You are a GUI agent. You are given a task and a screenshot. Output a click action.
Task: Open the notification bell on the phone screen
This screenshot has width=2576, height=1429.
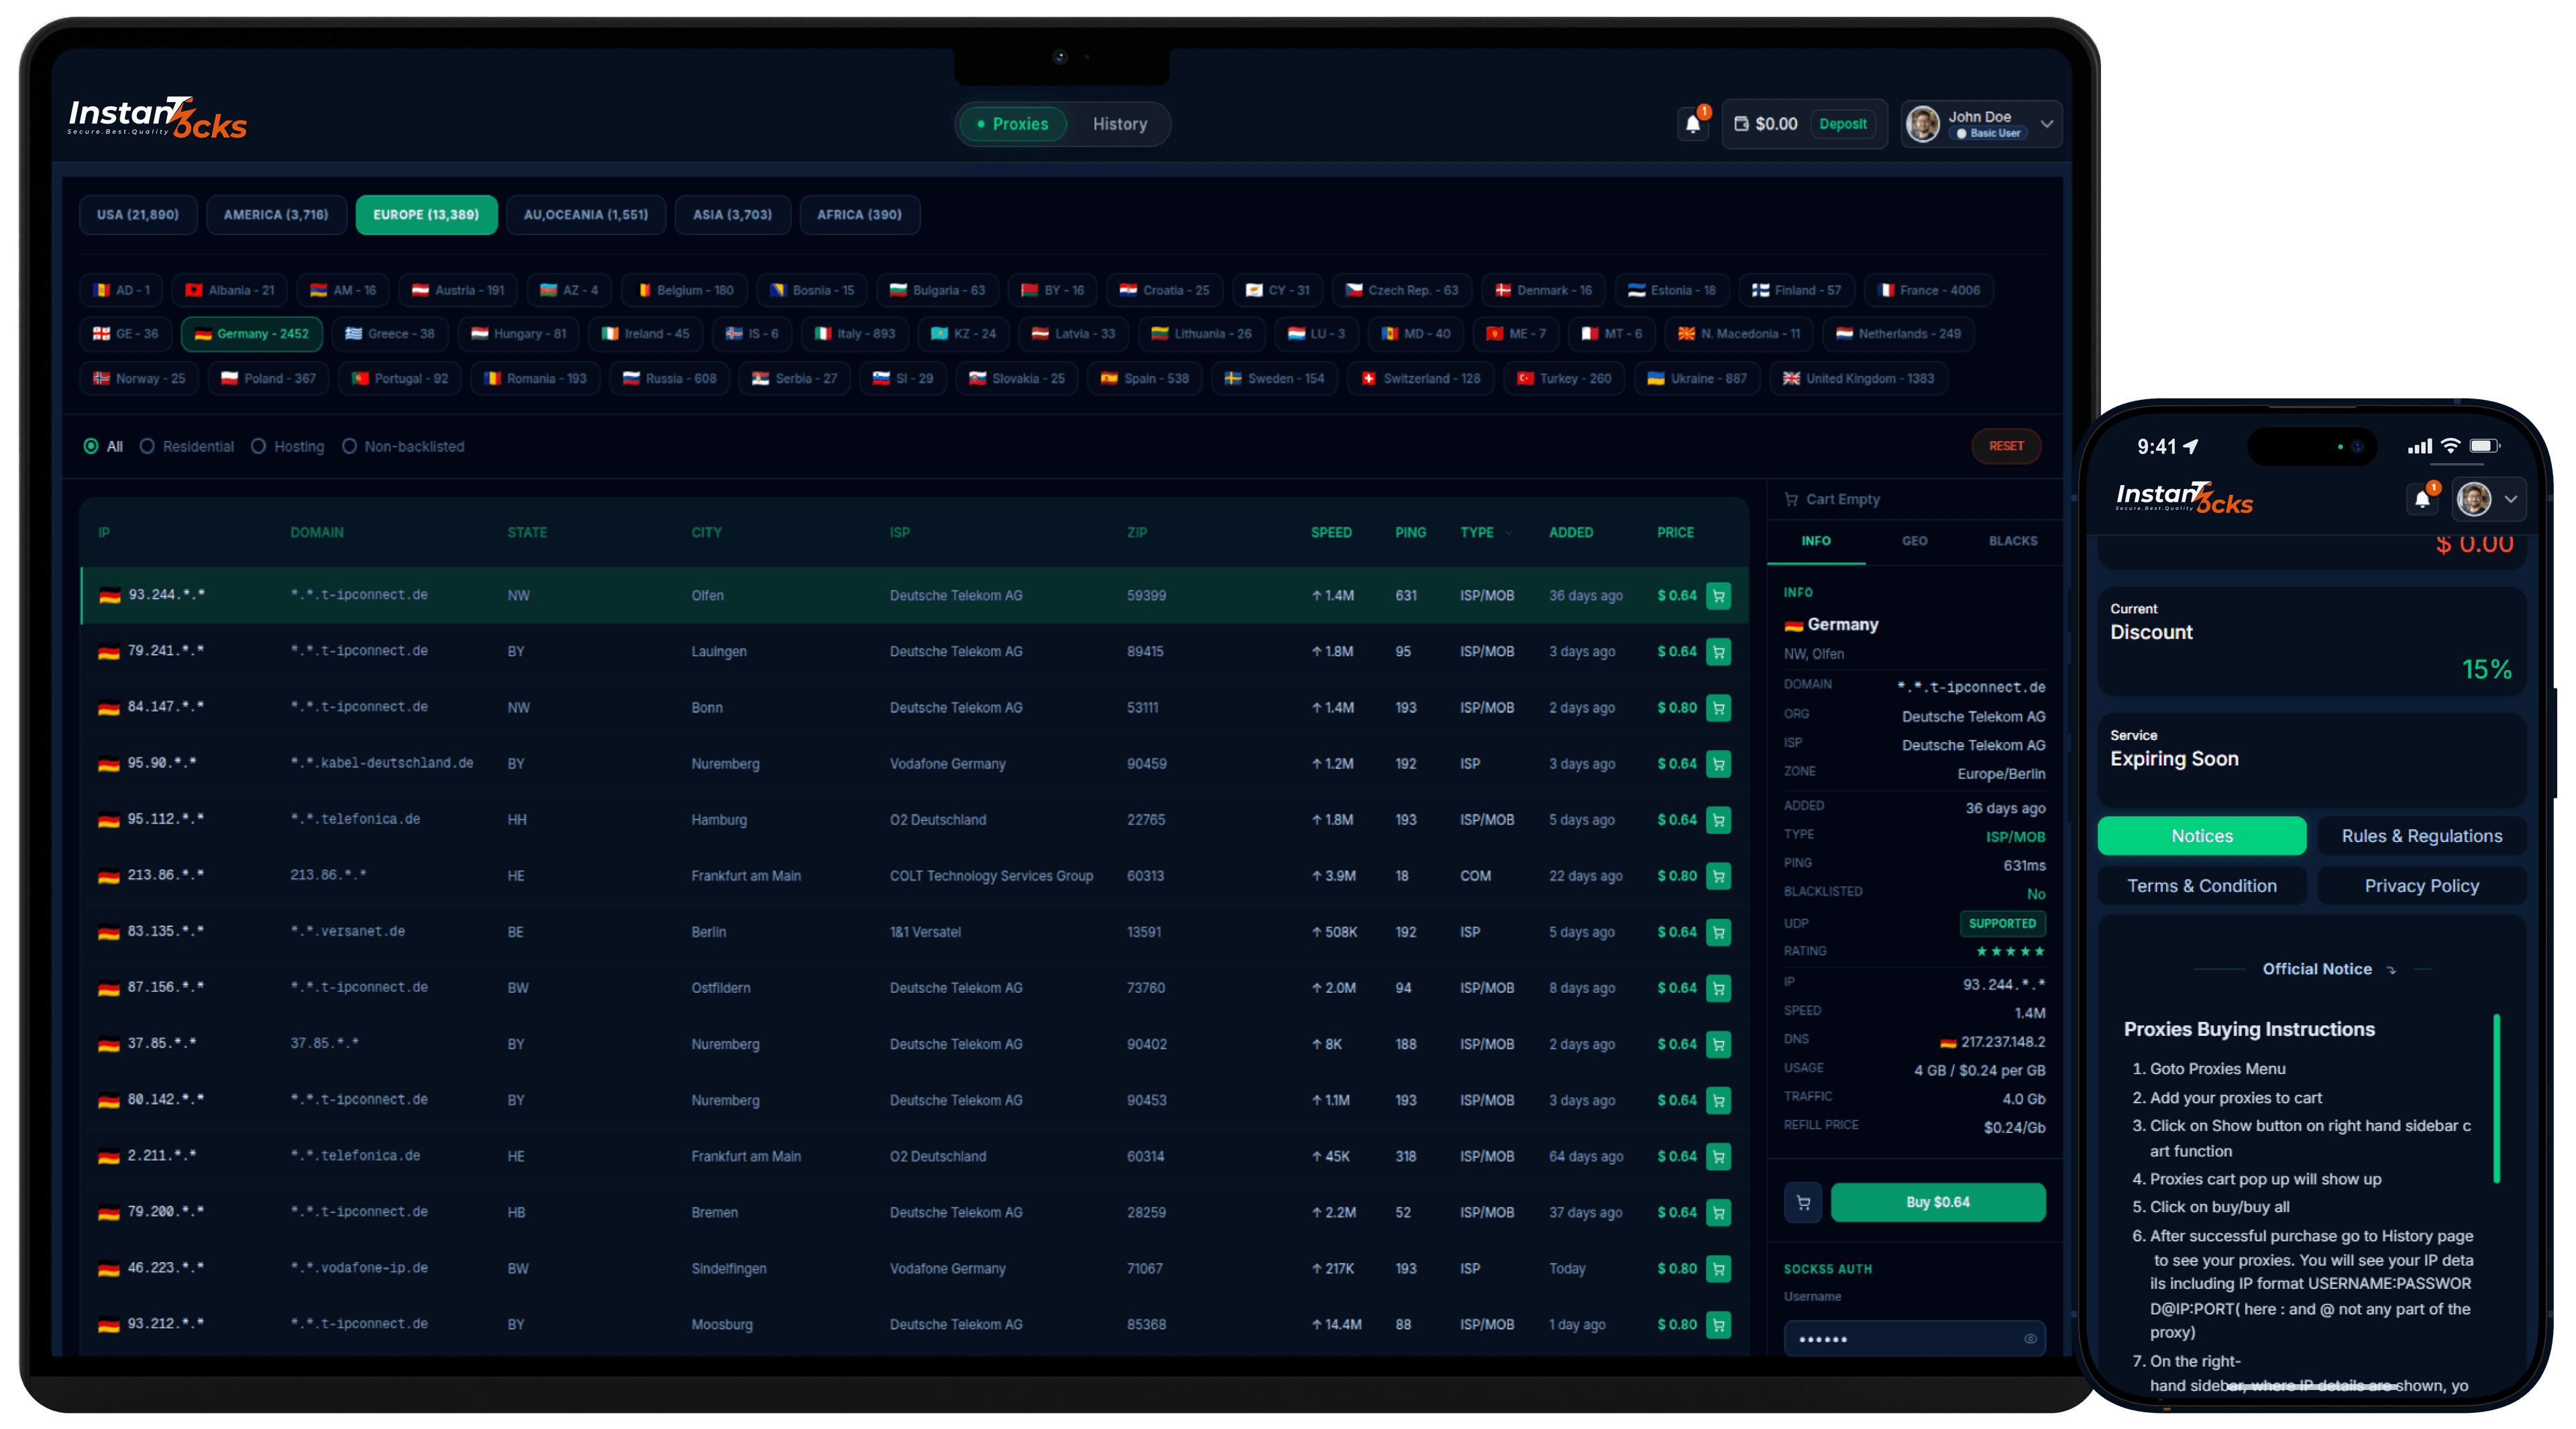click(2422, 499)
